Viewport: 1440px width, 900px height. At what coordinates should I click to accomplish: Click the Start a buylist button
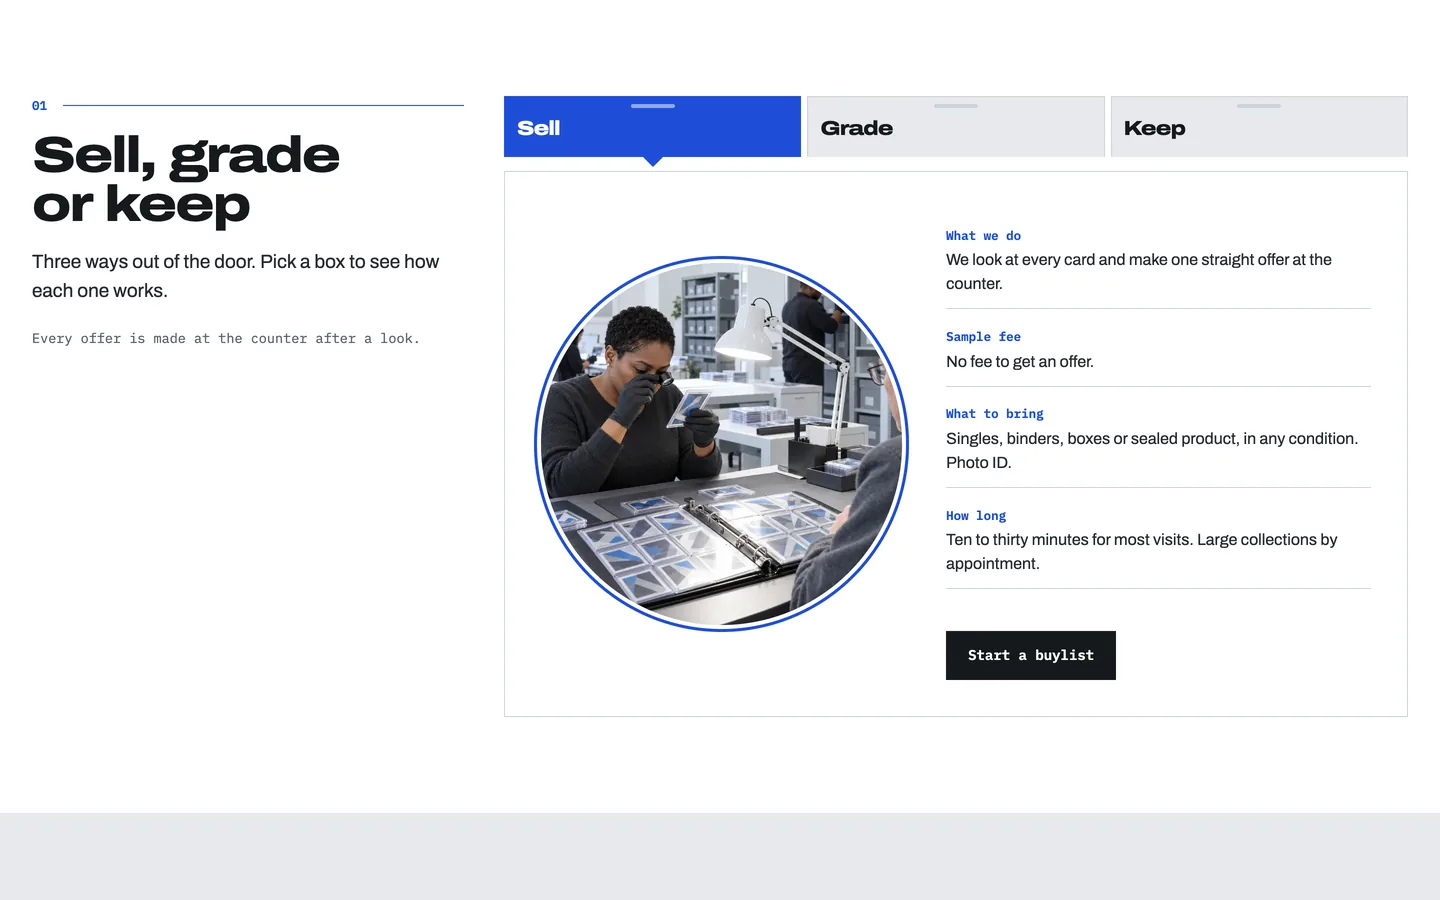click(1031, 655)
